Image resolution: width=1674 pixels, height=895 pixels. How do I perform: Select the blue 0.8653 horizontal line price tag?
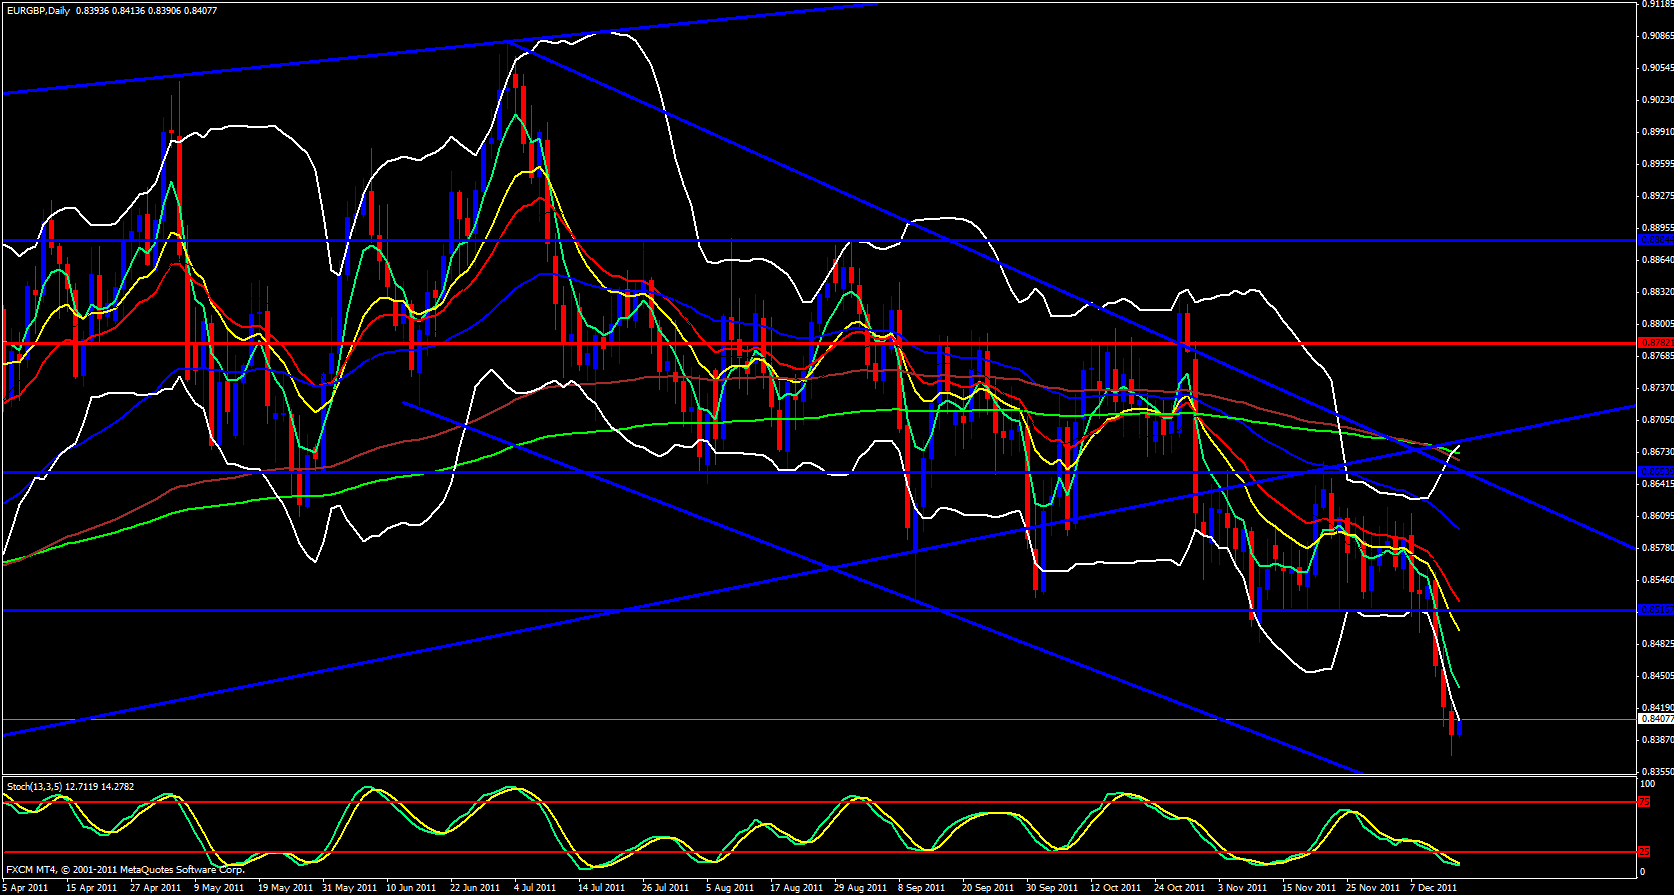point(1654,471)
